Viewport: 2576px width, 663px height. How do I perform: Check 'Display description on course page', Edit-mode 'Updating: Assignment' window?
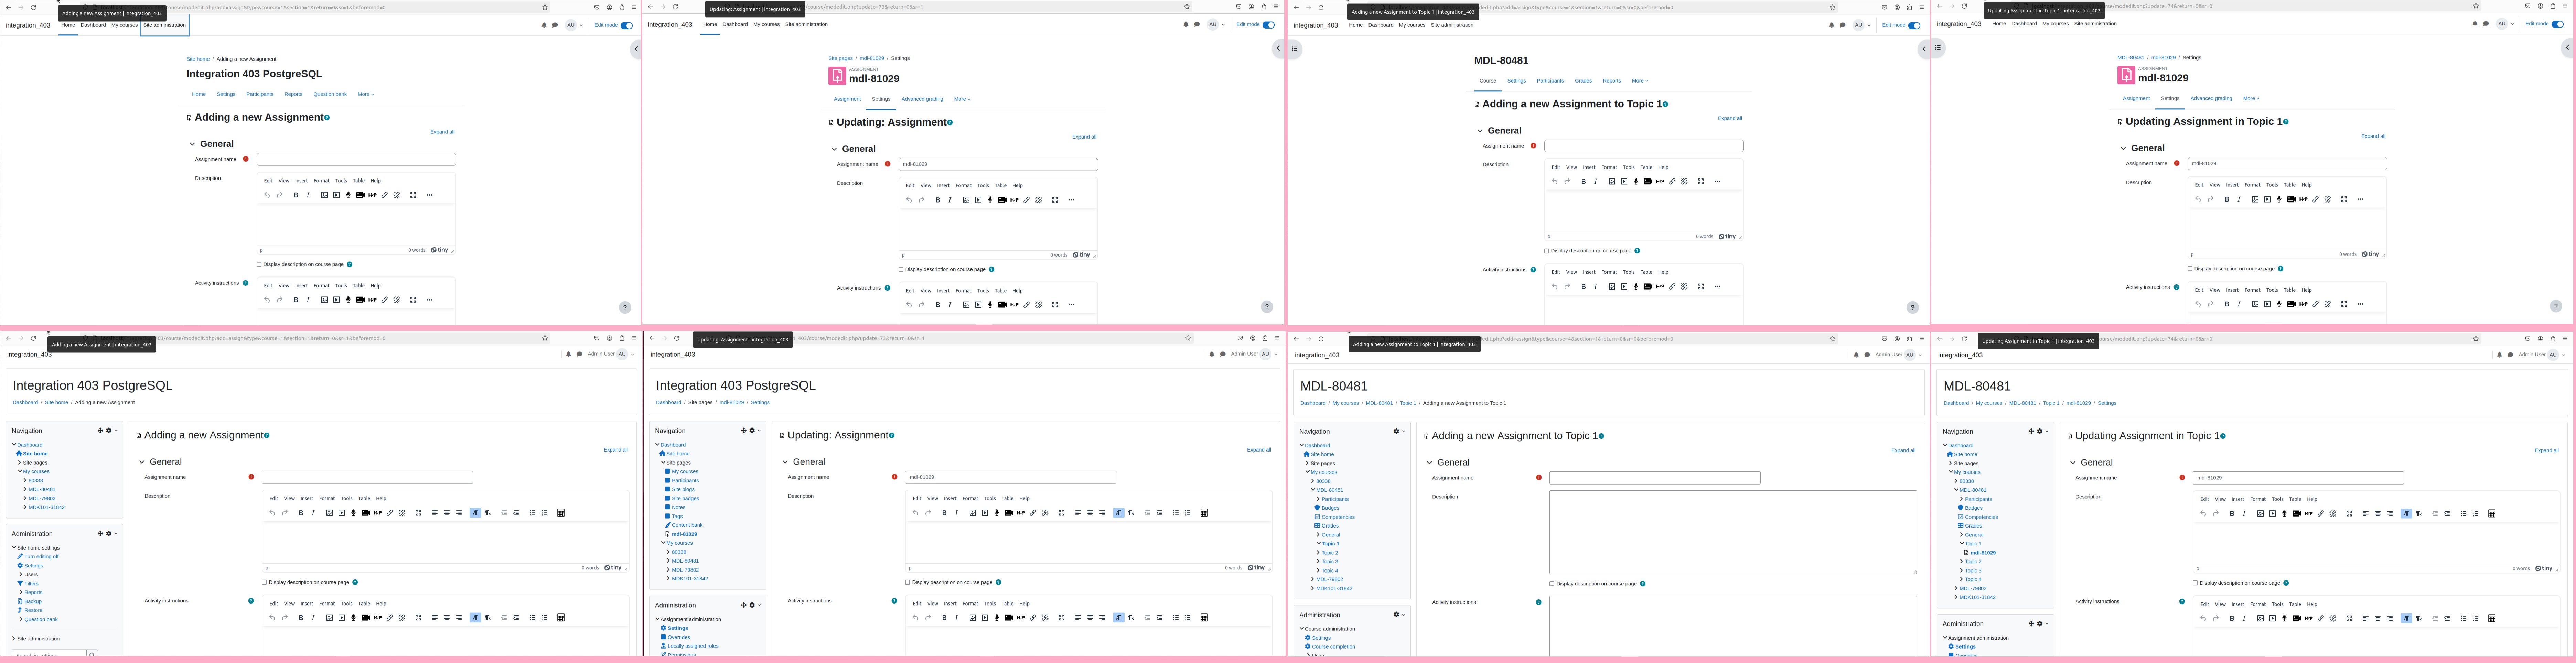[x=901, y=269]
